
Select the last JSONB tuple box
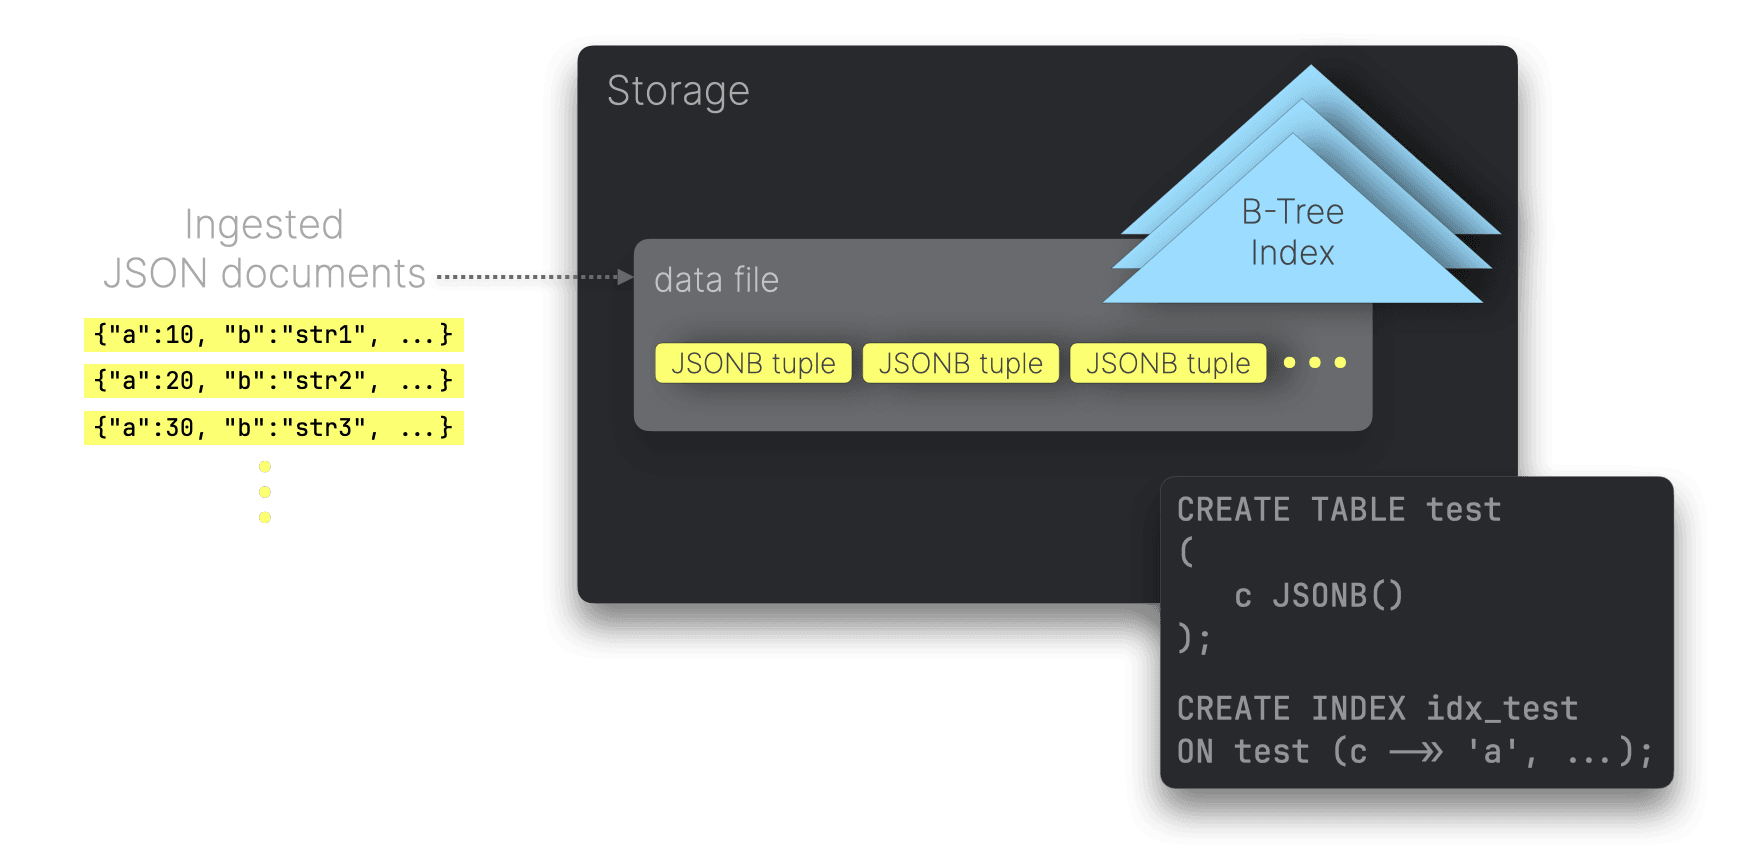[1168, 363]
